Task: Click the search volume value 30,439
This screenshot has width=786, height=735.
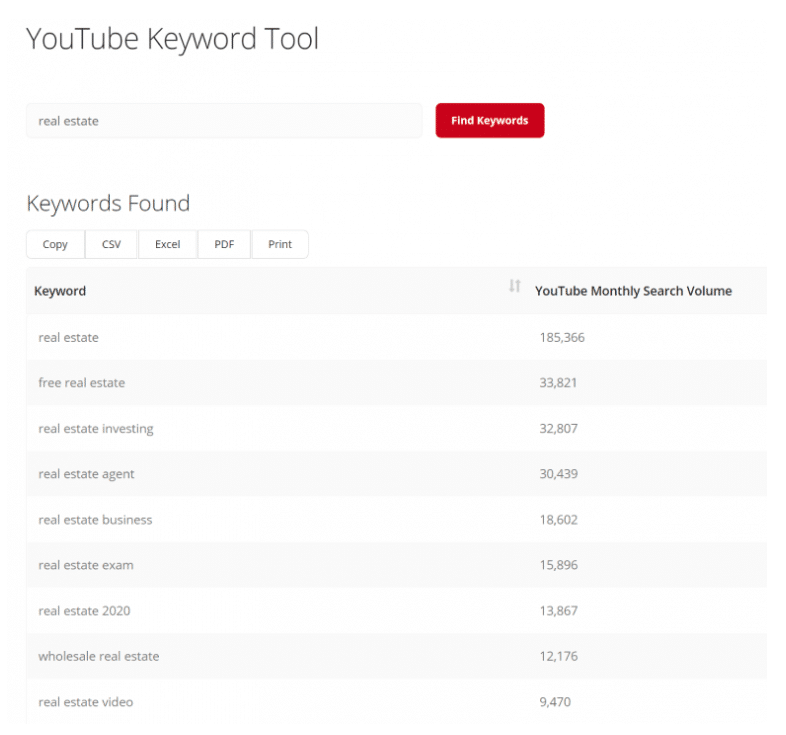Action: pyautogui.click(x=558, y=474)
